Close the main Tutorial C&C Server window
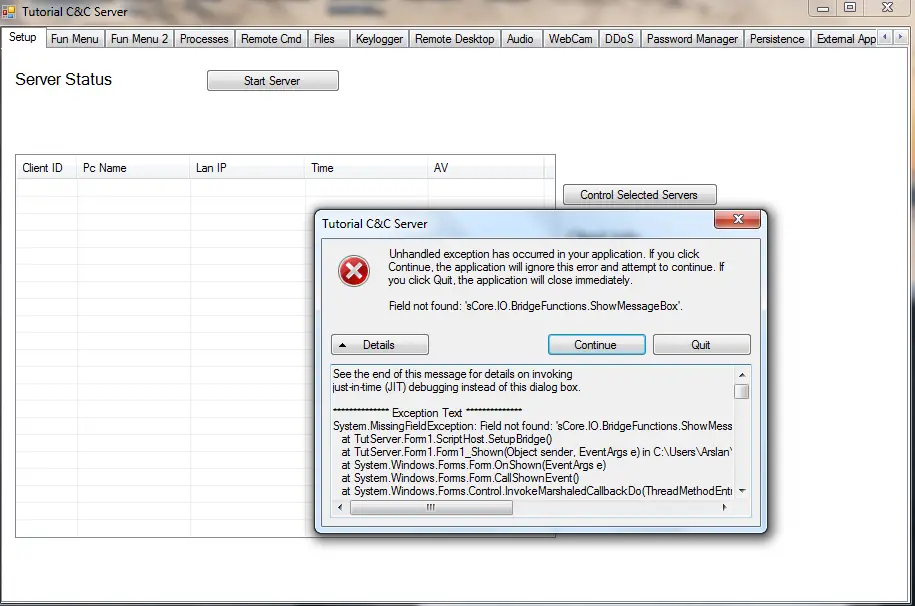The height and width of the screenshot is (606, 915). (x=888, y=8)
